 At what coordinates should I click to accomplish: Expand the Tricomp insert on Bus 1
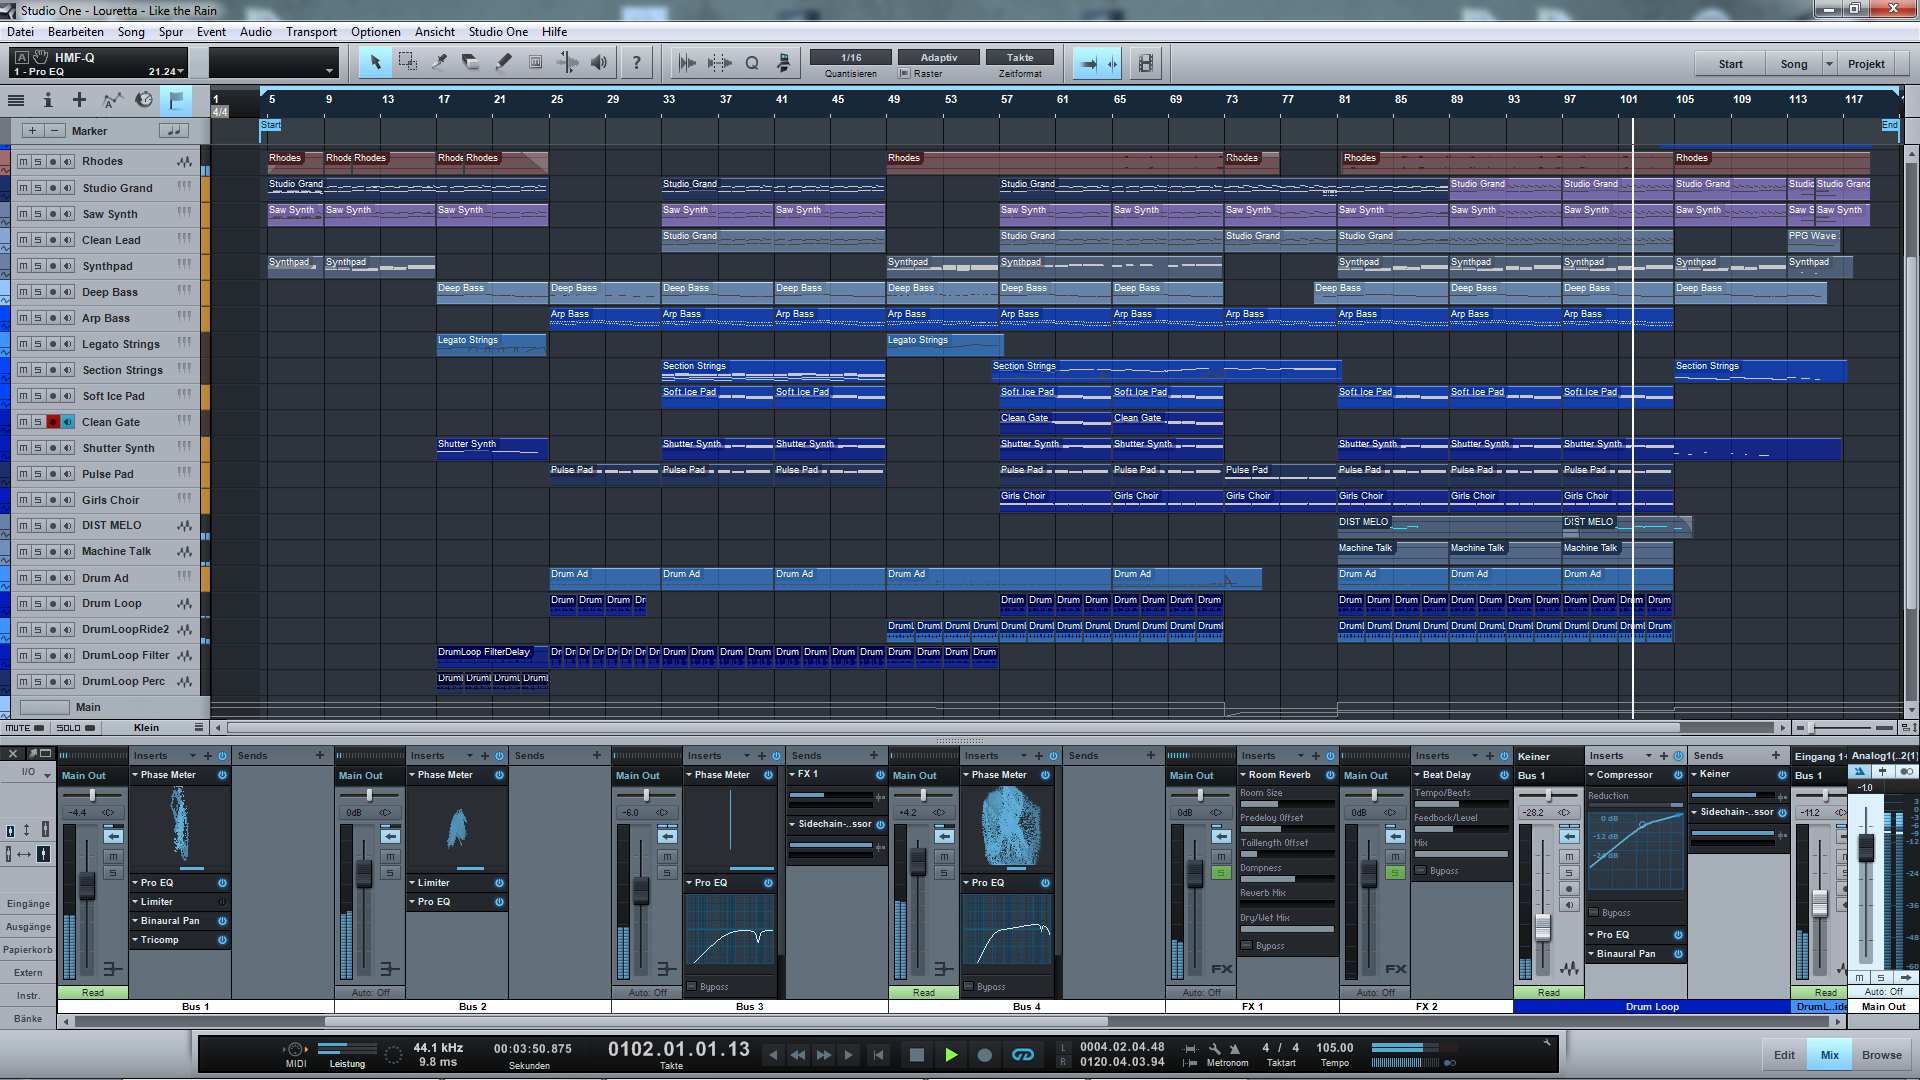coord(135,940)
